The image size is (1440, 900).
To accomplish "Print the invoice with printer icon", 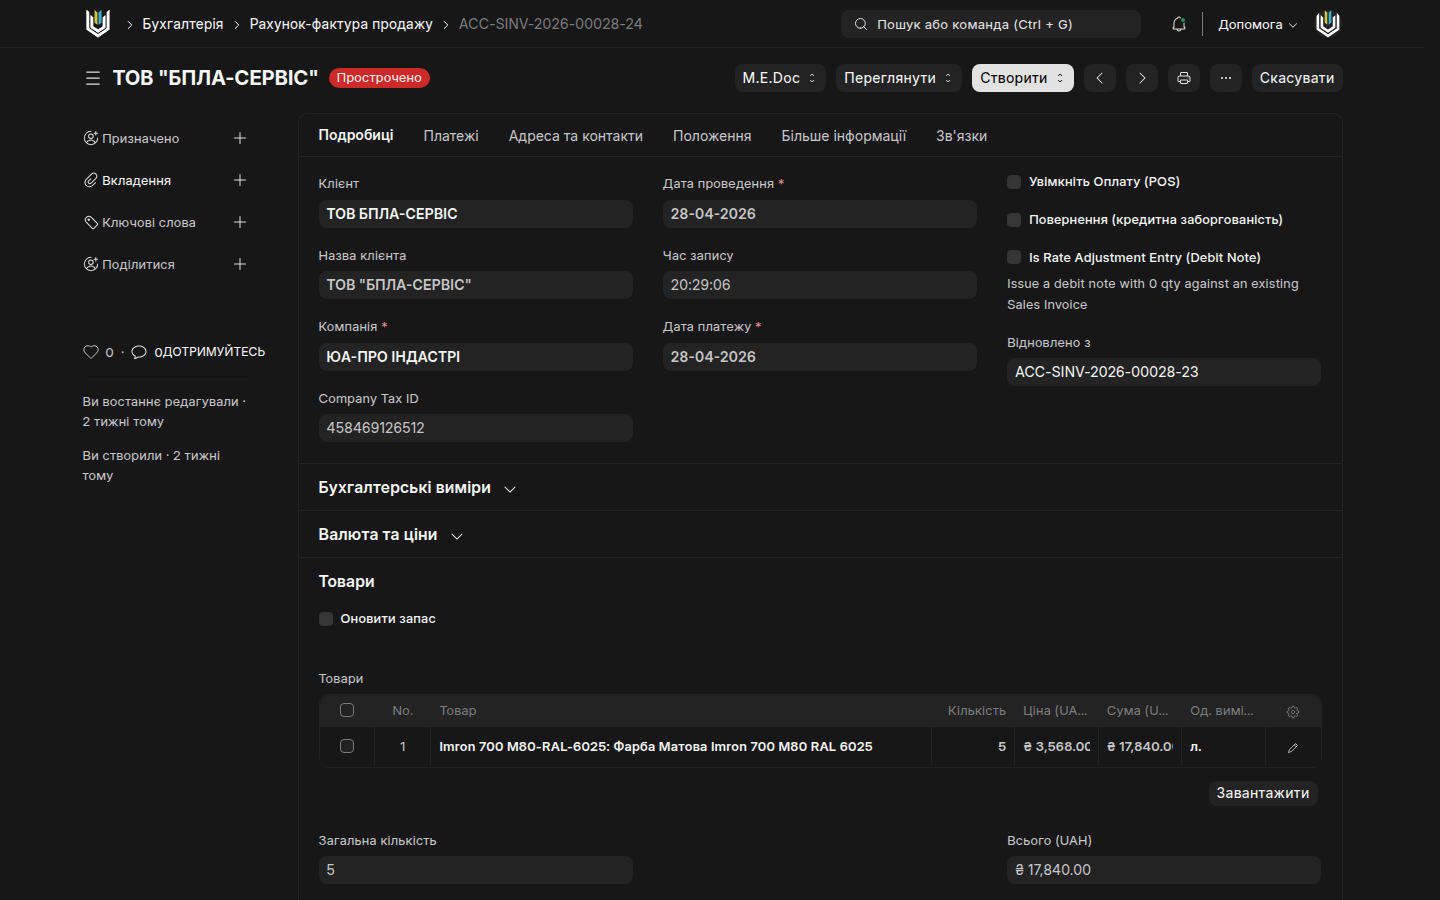I will coord(1184,78).
